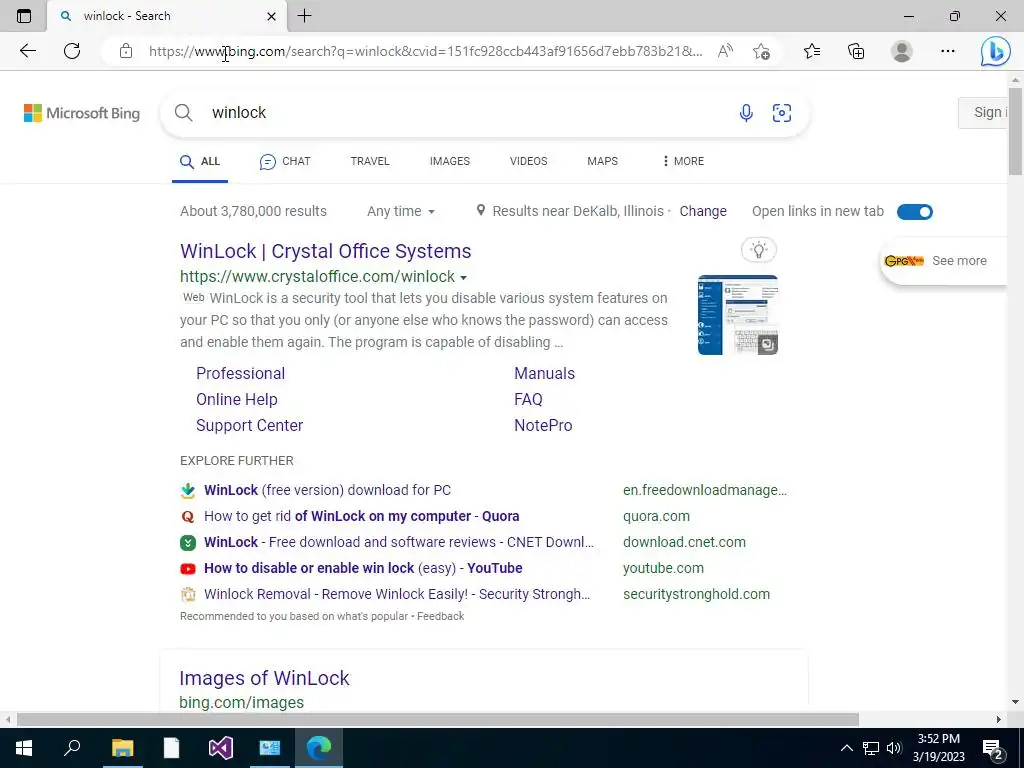Open the FAQ sitelink
The width and height of the screenshot is (1024, 768).
coord(528,400)
